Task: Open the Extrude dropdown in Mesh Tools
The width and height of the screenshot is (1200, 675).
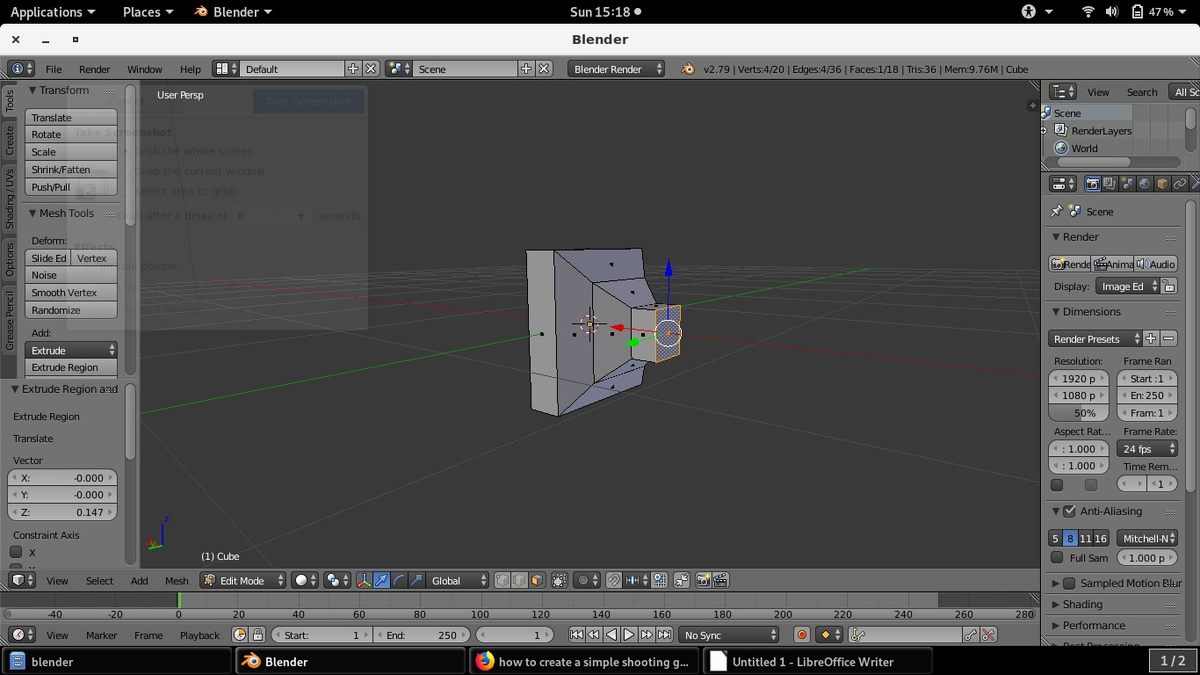Action: coord(71,350)
